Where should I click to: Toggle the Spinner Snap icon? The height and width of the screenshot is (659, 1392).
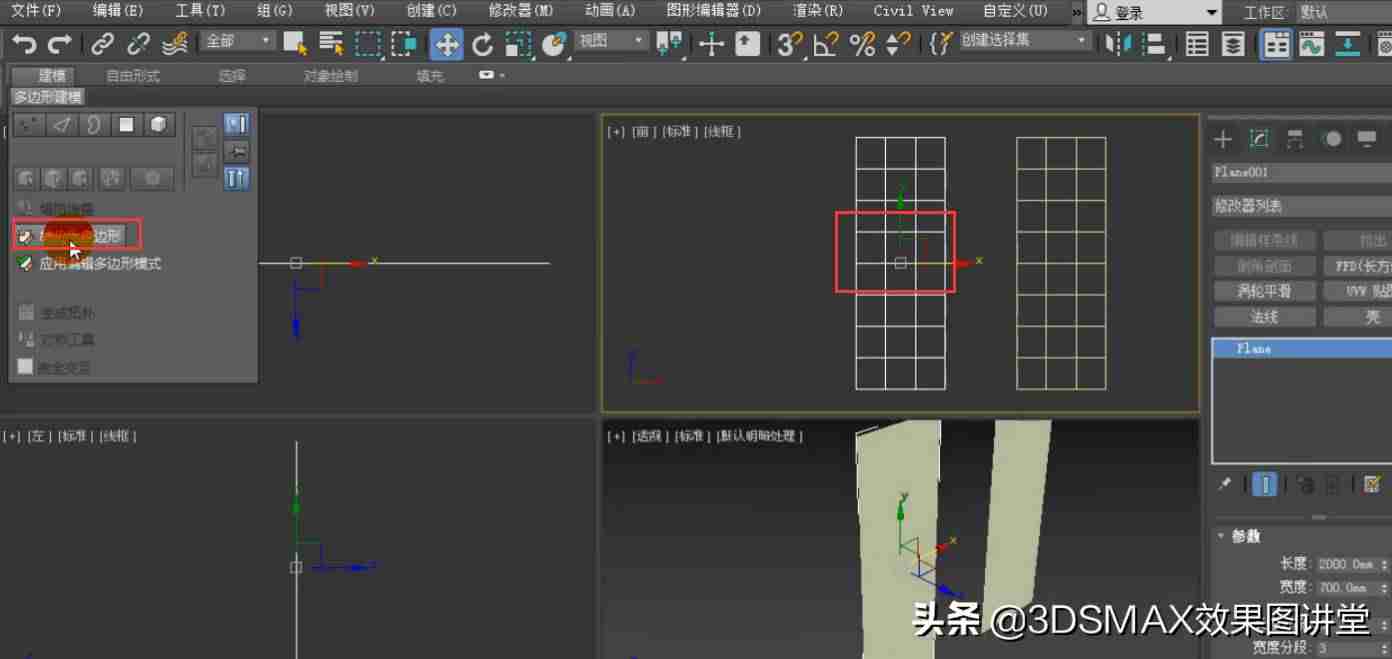(x=898, y=43)
